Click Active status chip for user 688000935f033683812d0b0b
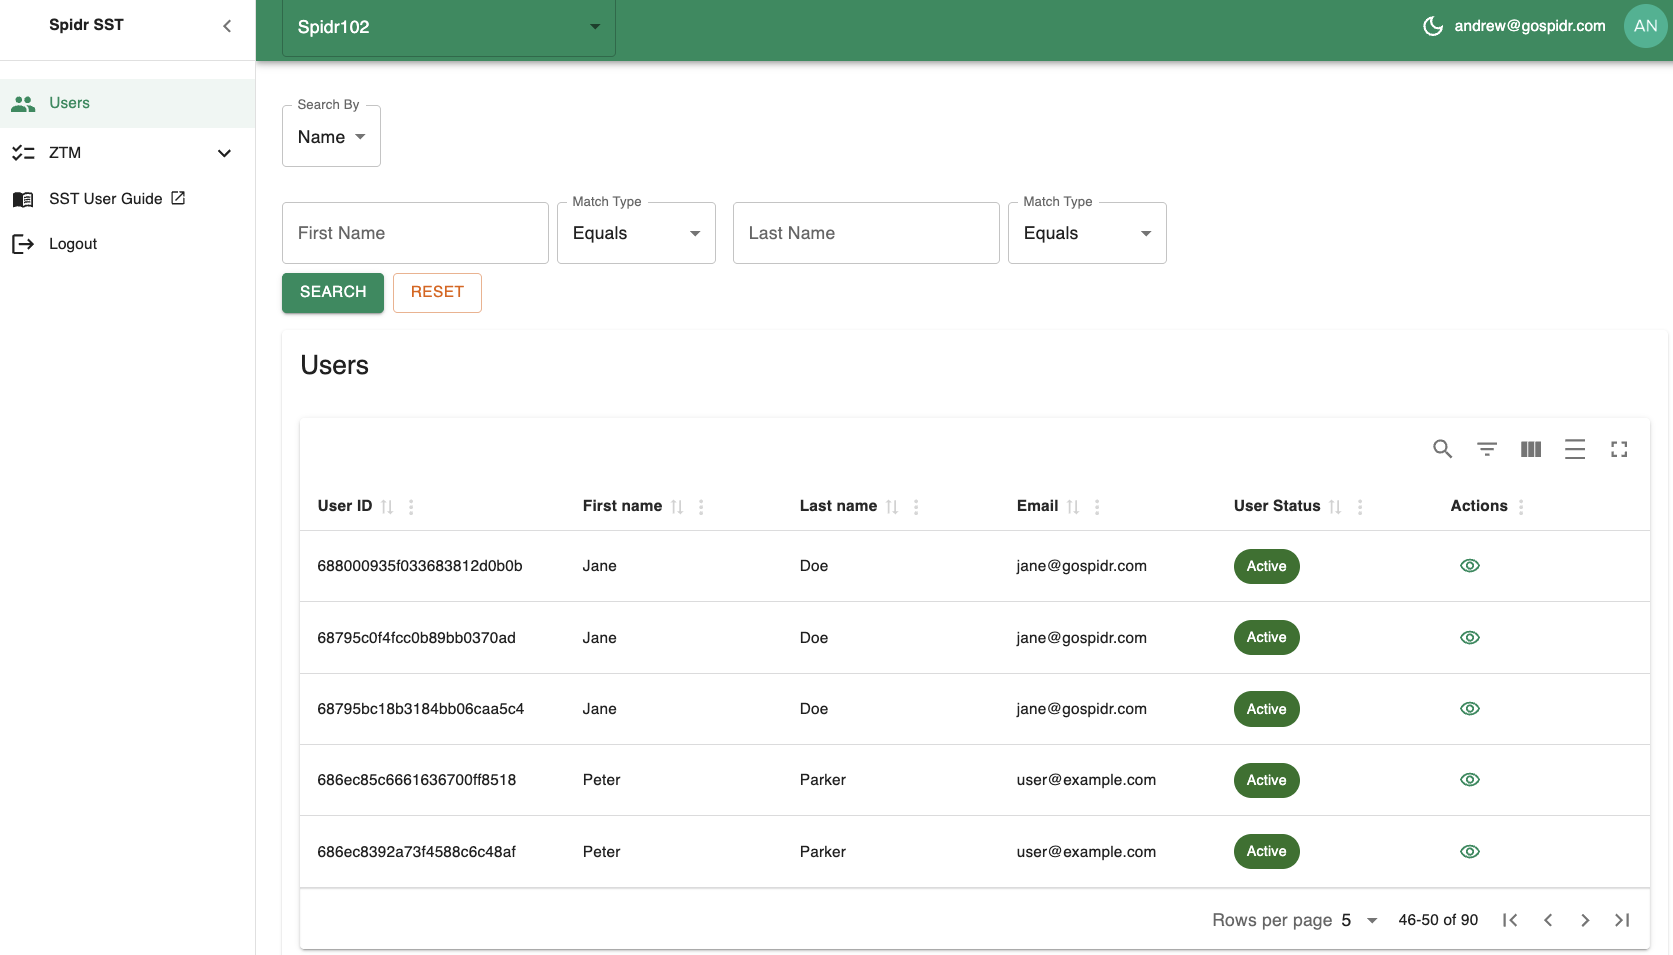 pyautogui.click(x=1266, y=566)
